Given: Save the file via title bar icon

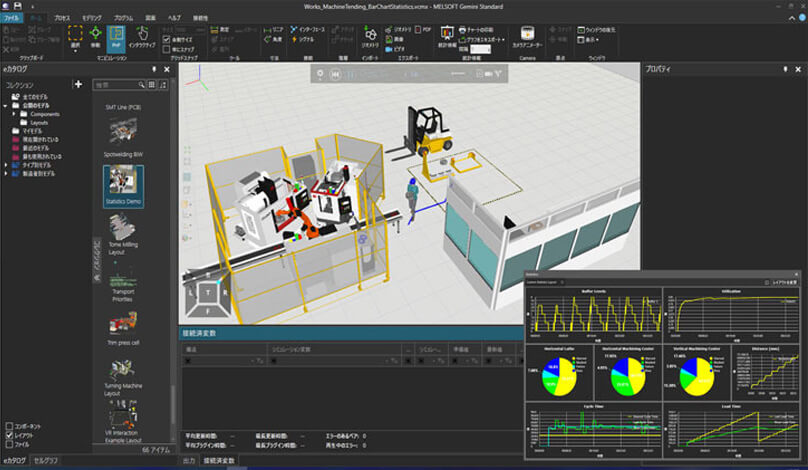Looking at the screenshot, I should click(18, 6).
